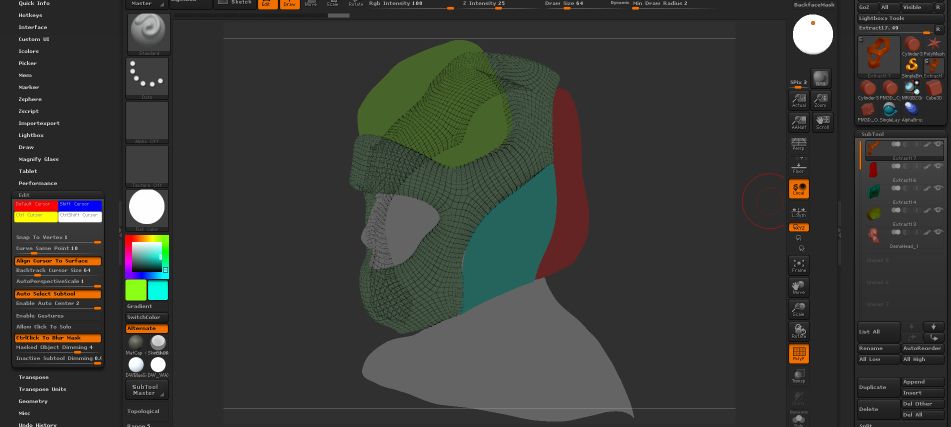Viewport: 951px width, 427px height.
Task: Select the Move view icon
Action: click(x=799, y=288)
